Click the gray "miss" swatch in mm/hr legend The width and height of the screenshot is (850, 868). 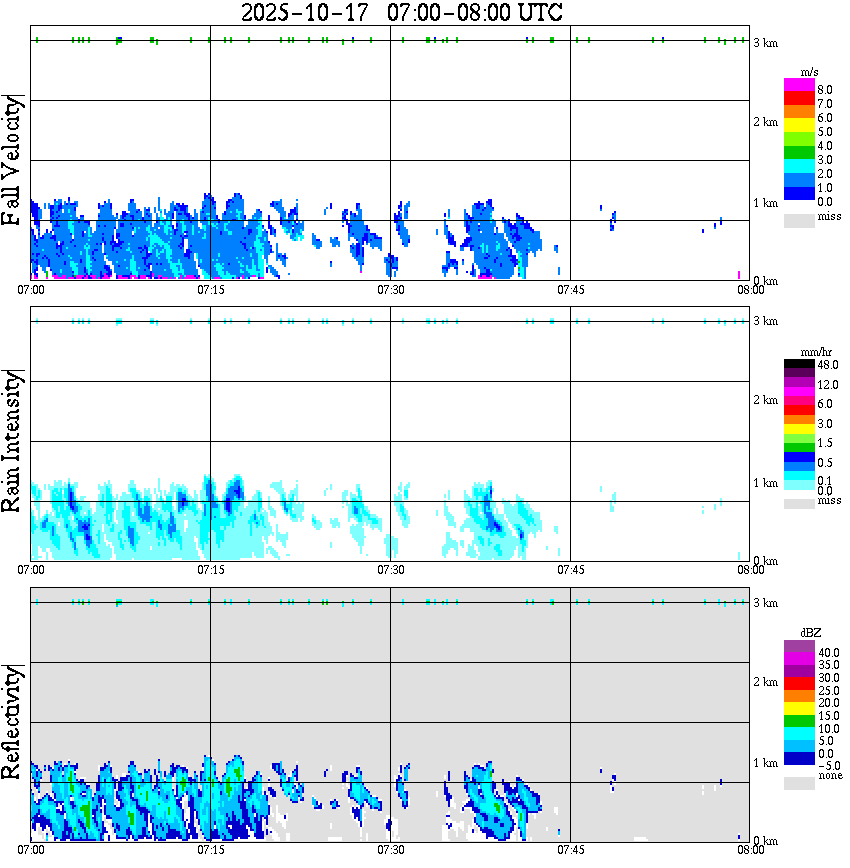click(799, 504)
